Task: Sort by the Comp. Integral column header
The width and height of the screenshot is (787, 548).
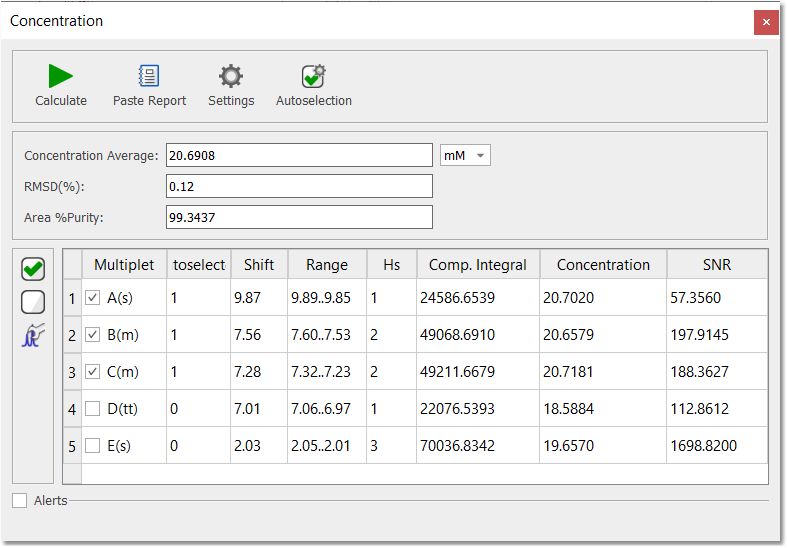Action: click(478, 264)
